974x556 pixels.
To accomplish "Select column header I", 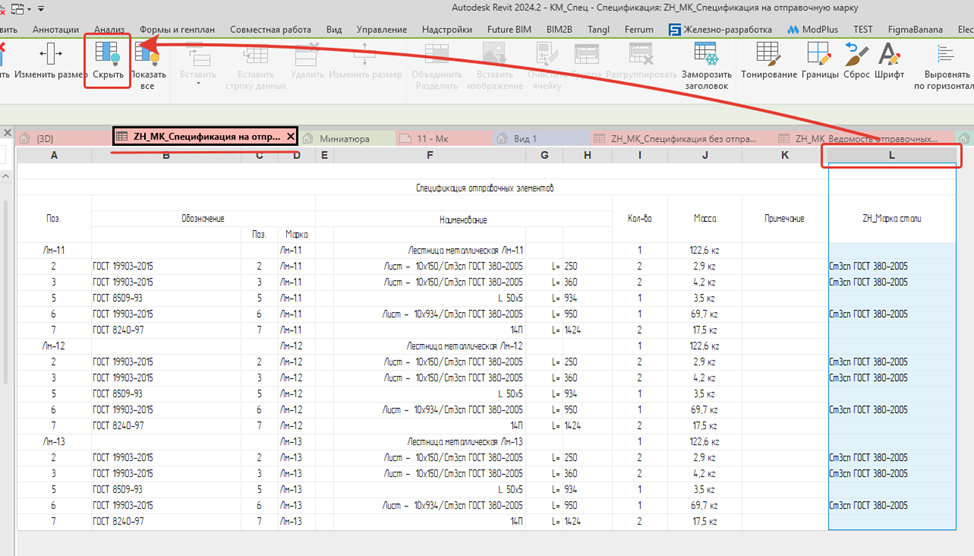I will [640, 155].
